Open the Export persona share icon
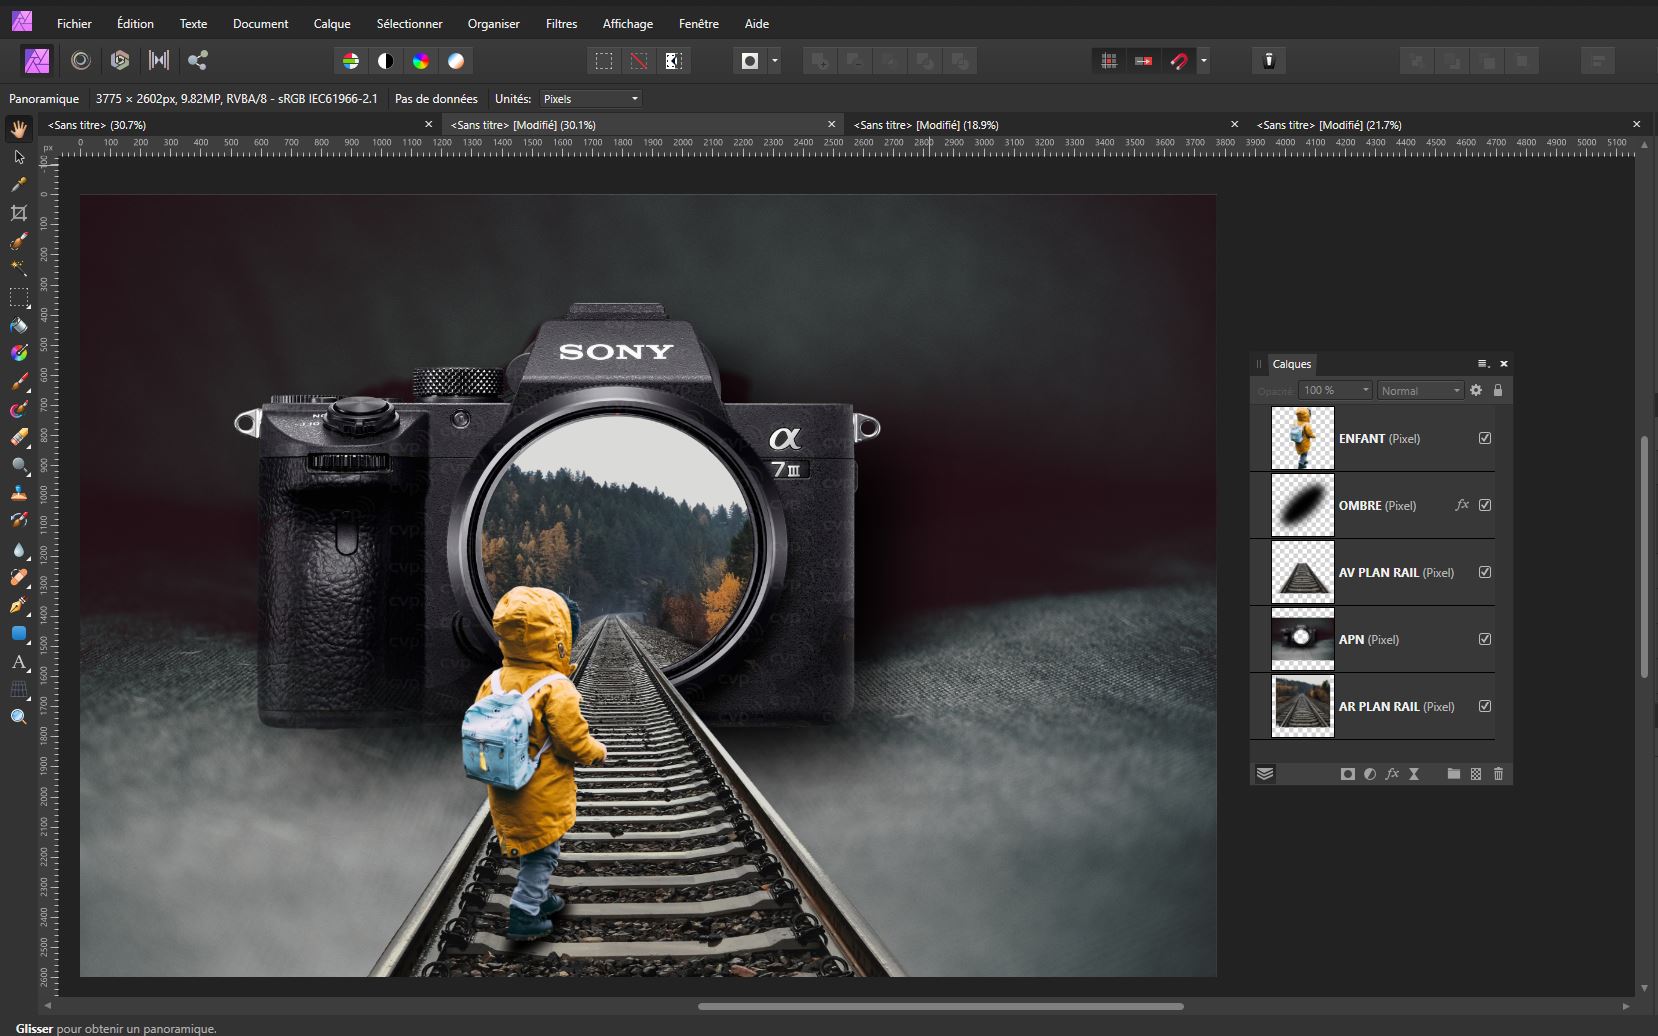 (198, 61)
